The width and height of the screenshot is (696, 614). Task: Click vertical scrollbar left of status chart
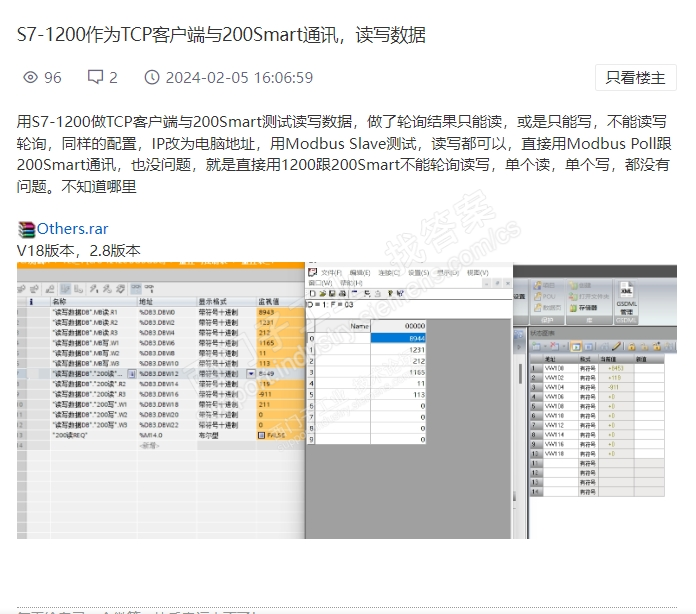click(x=520, y=373)
